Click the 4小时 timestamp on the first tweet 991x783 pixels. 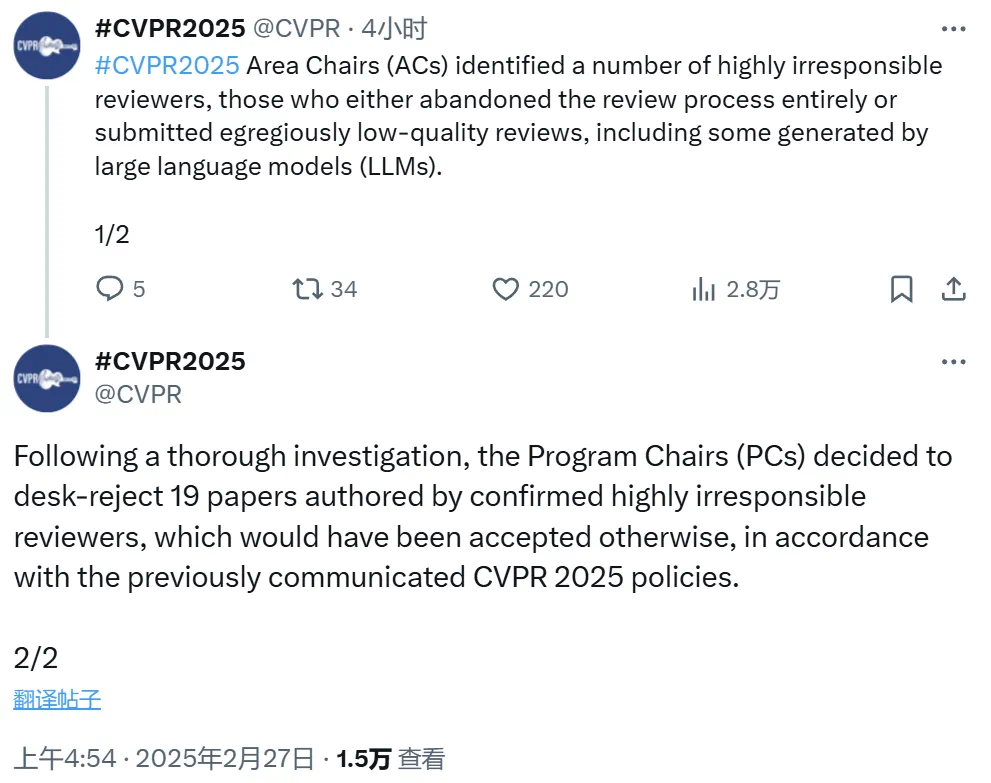[x=394, y=29]
